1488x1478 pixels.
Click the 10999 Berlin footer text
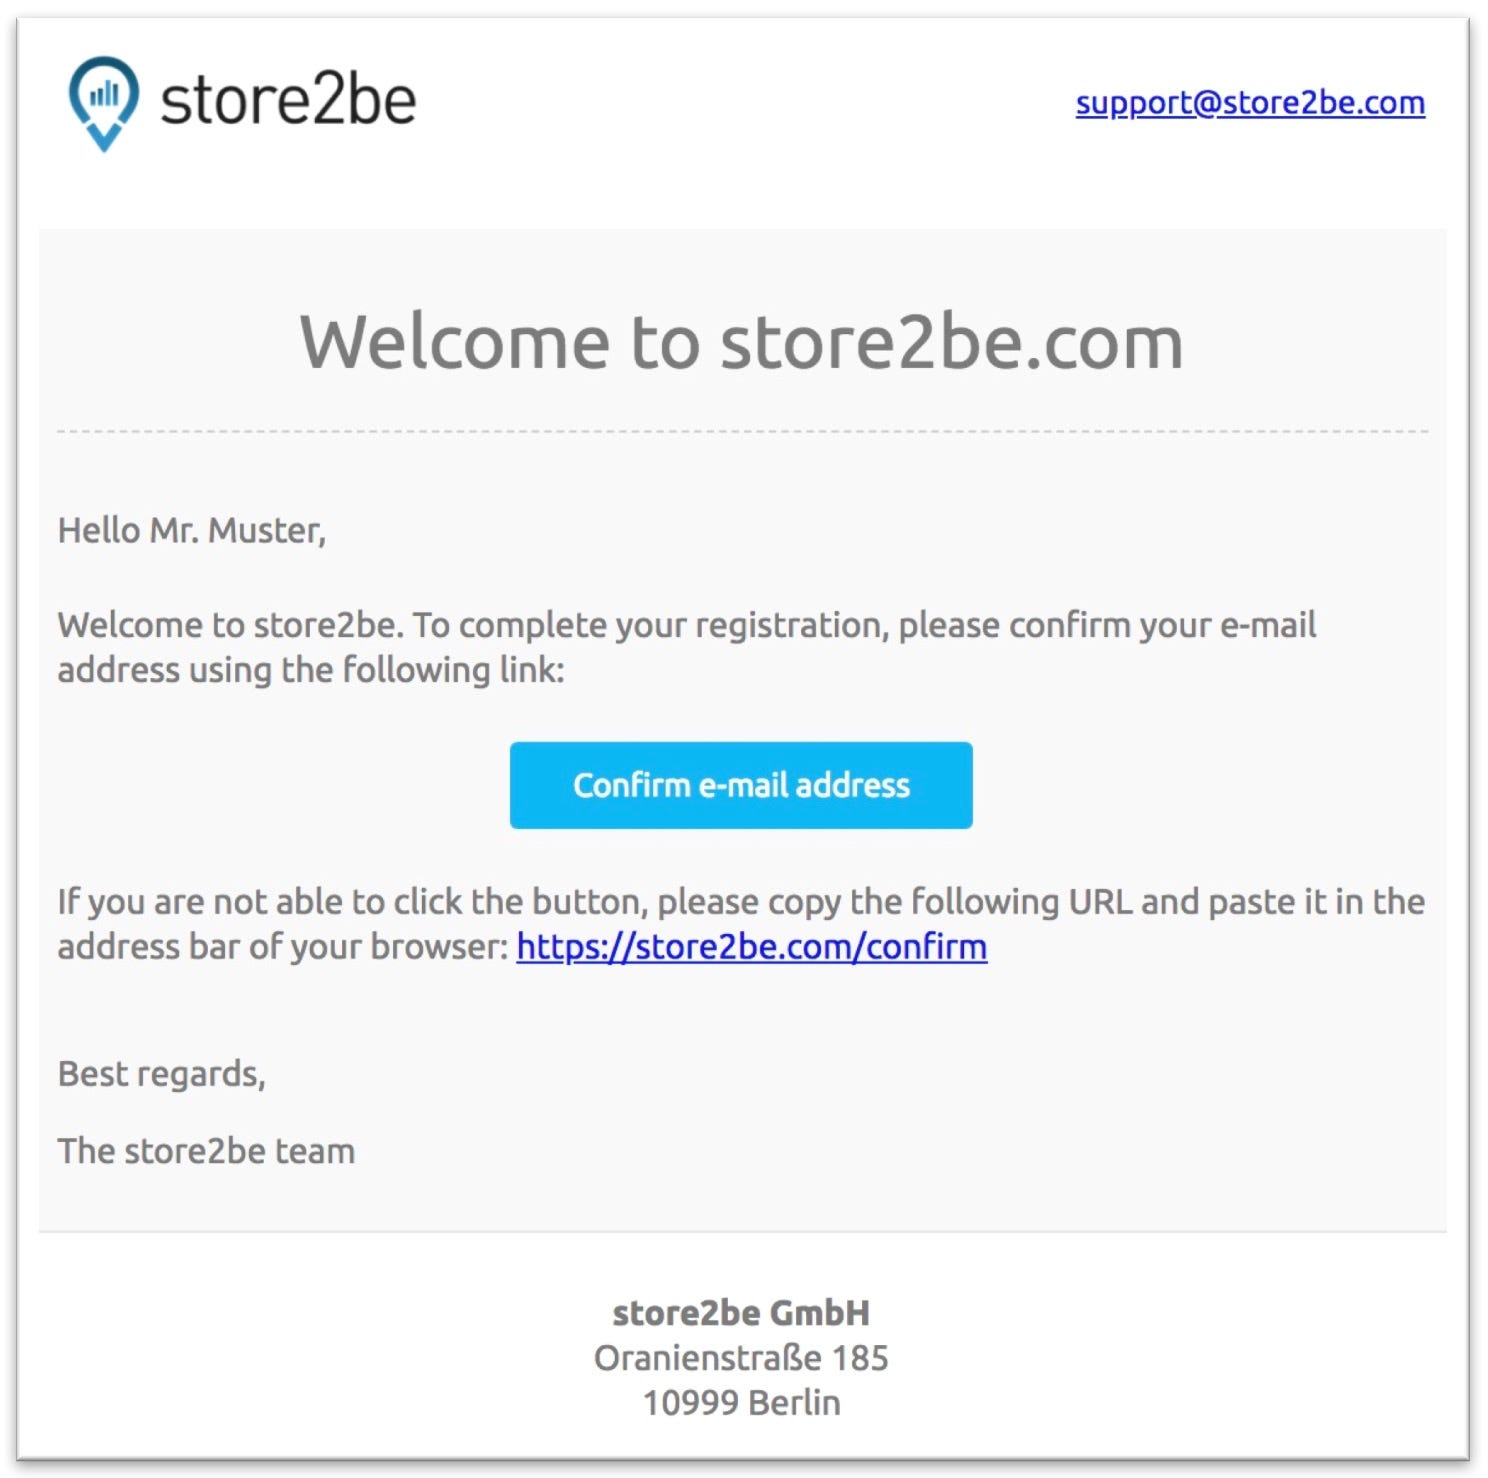click(x=741, y=1403)
